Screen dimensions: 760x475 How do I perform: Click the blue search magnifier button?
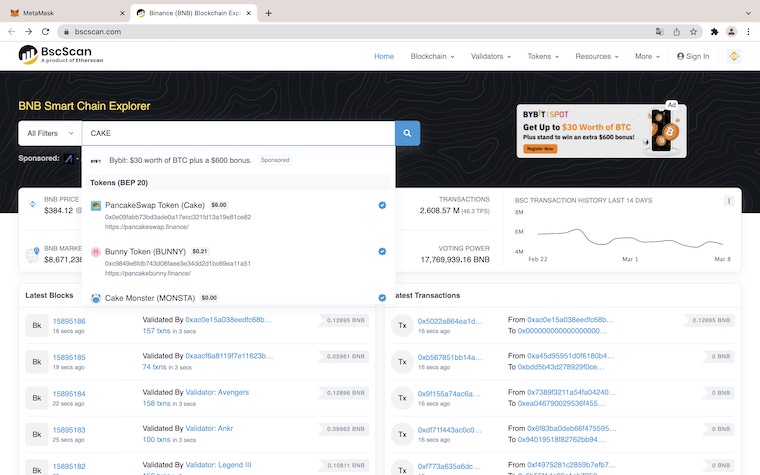point(408,133)
